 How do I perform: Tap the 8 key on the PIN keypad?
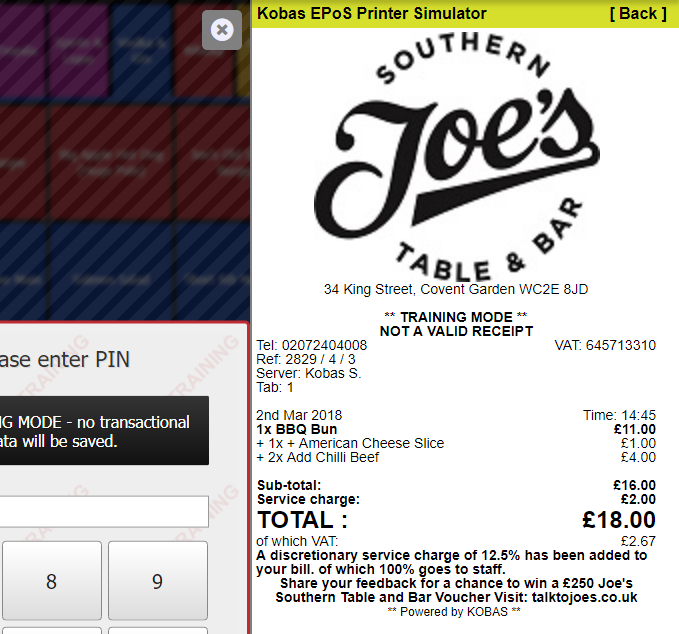click(x=52, y=581)
